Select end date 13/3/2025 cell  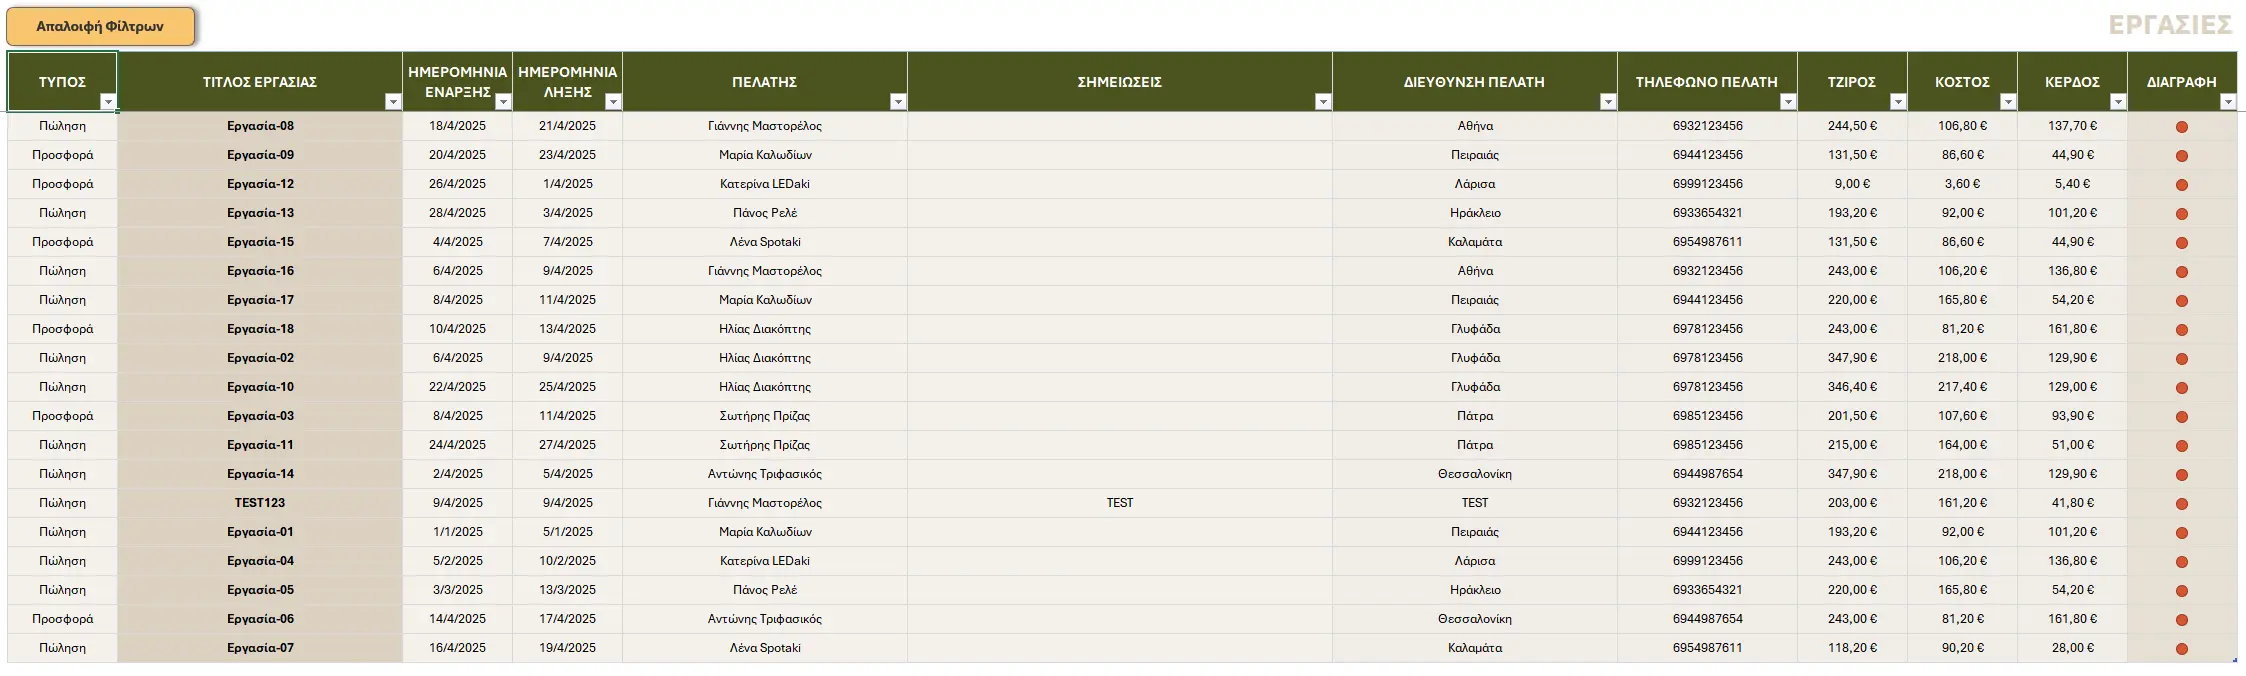click(568, 590)
